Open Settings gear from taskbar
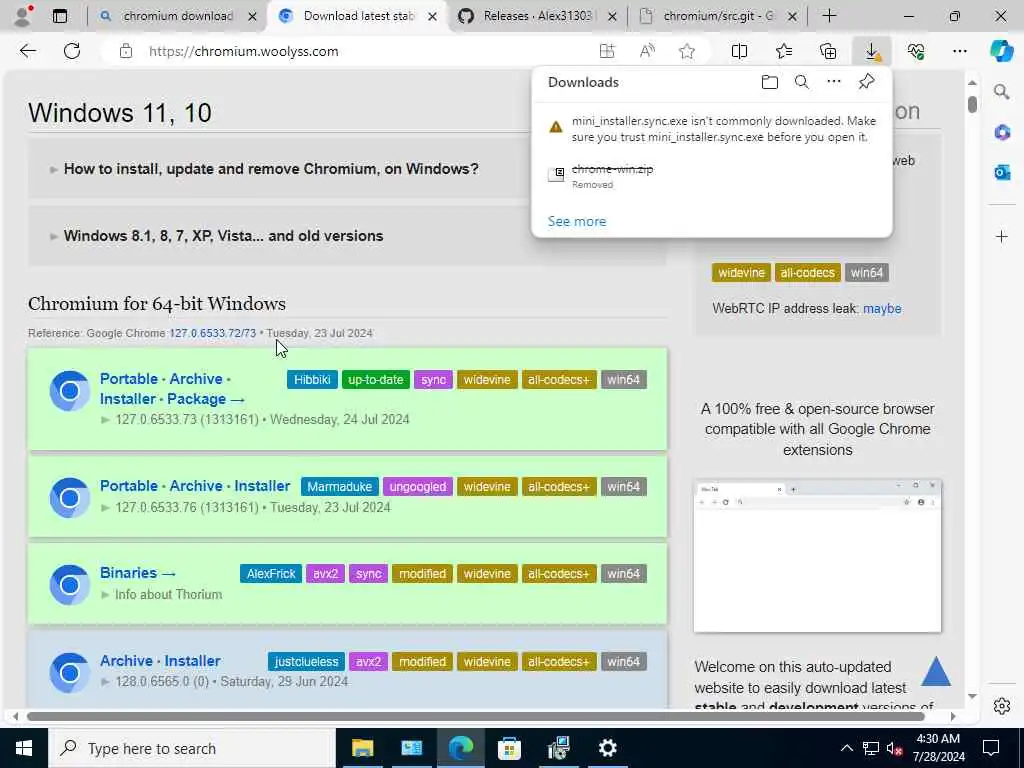This screenshot has width=1024, height=768. [607, 748]
